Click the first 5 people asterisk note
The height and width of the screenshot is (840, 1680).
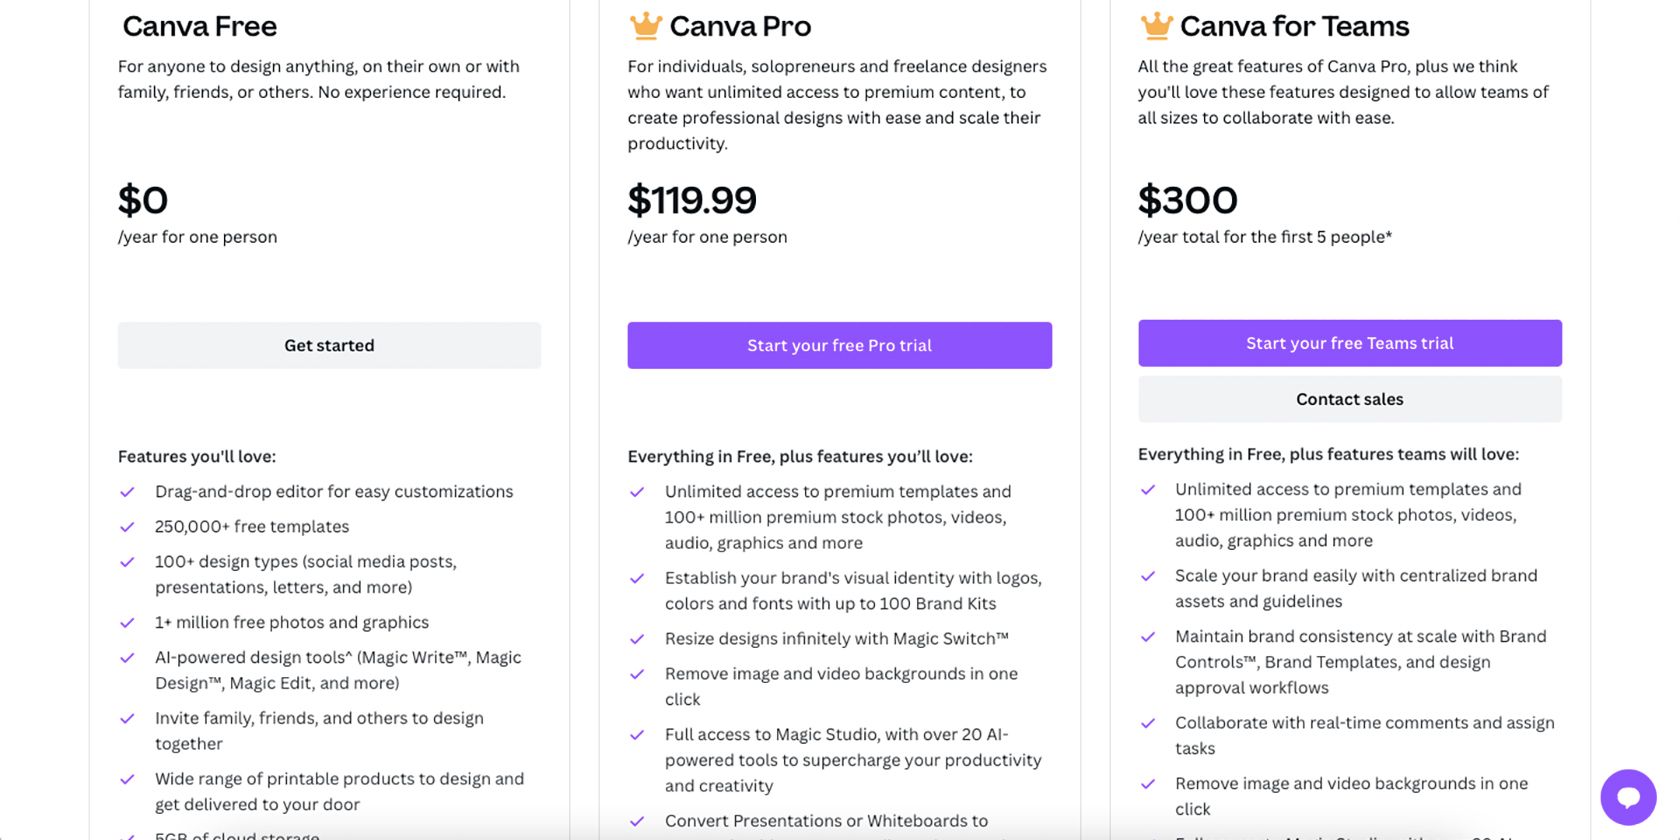click(x=1264, y=237)
